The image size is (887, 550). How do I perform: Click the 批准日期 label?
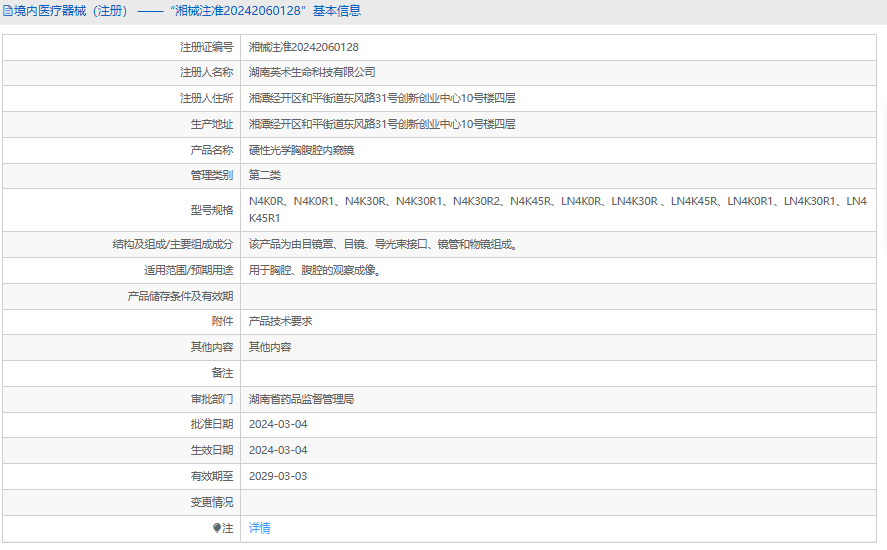[212, 424]
